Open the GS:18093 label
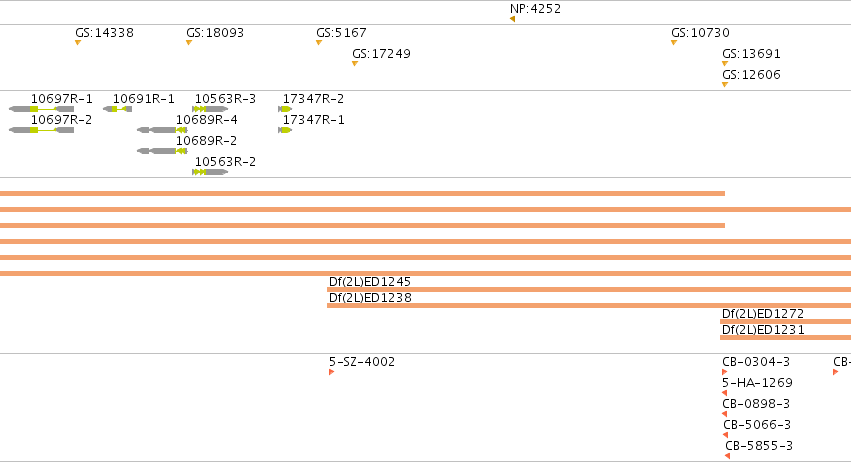851x462 pixels. tap(215, 33)
